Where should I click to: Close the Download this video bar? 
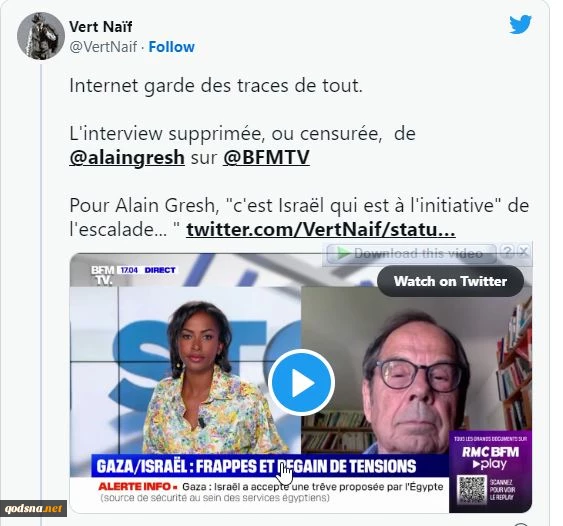(524, 251)
